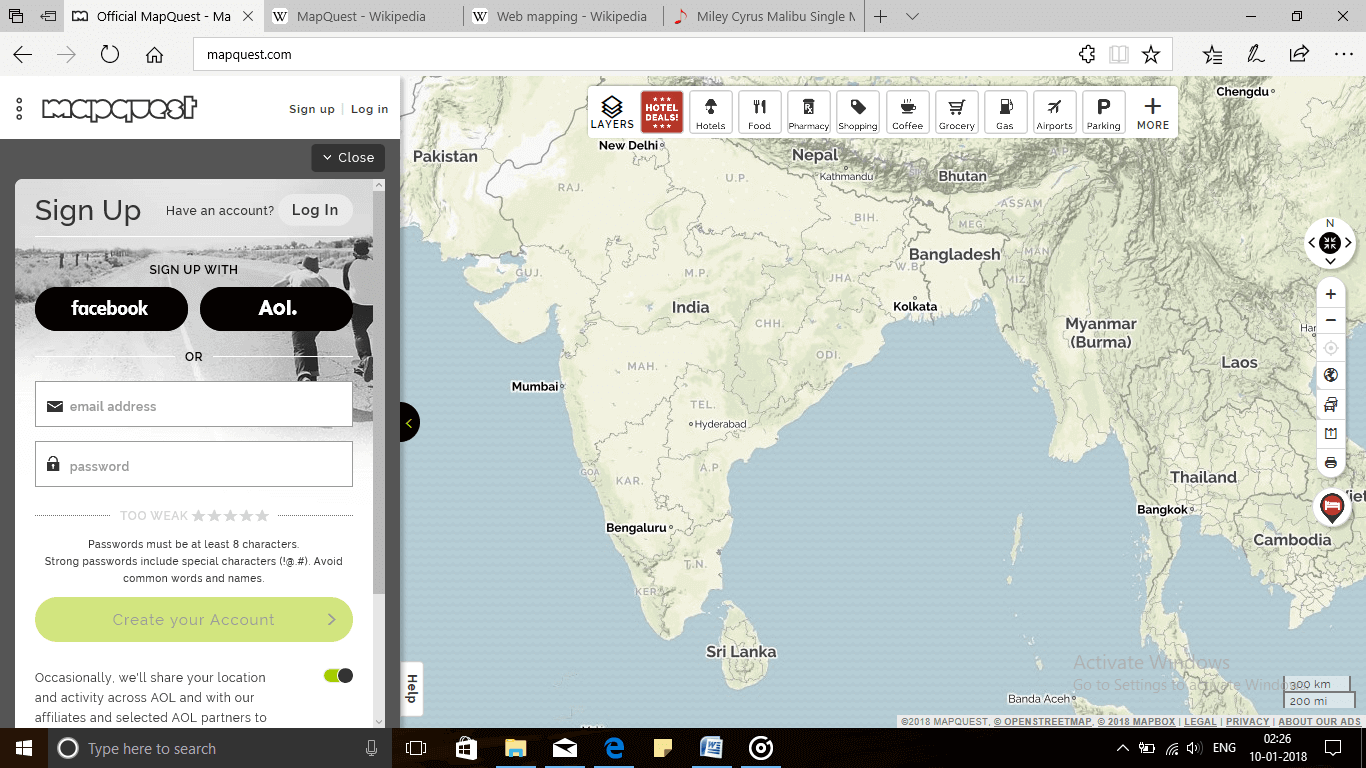Collapse the sidebar with the arrow
The width and height of the screenshot is (1366, 768).
[x=408, y=423]
